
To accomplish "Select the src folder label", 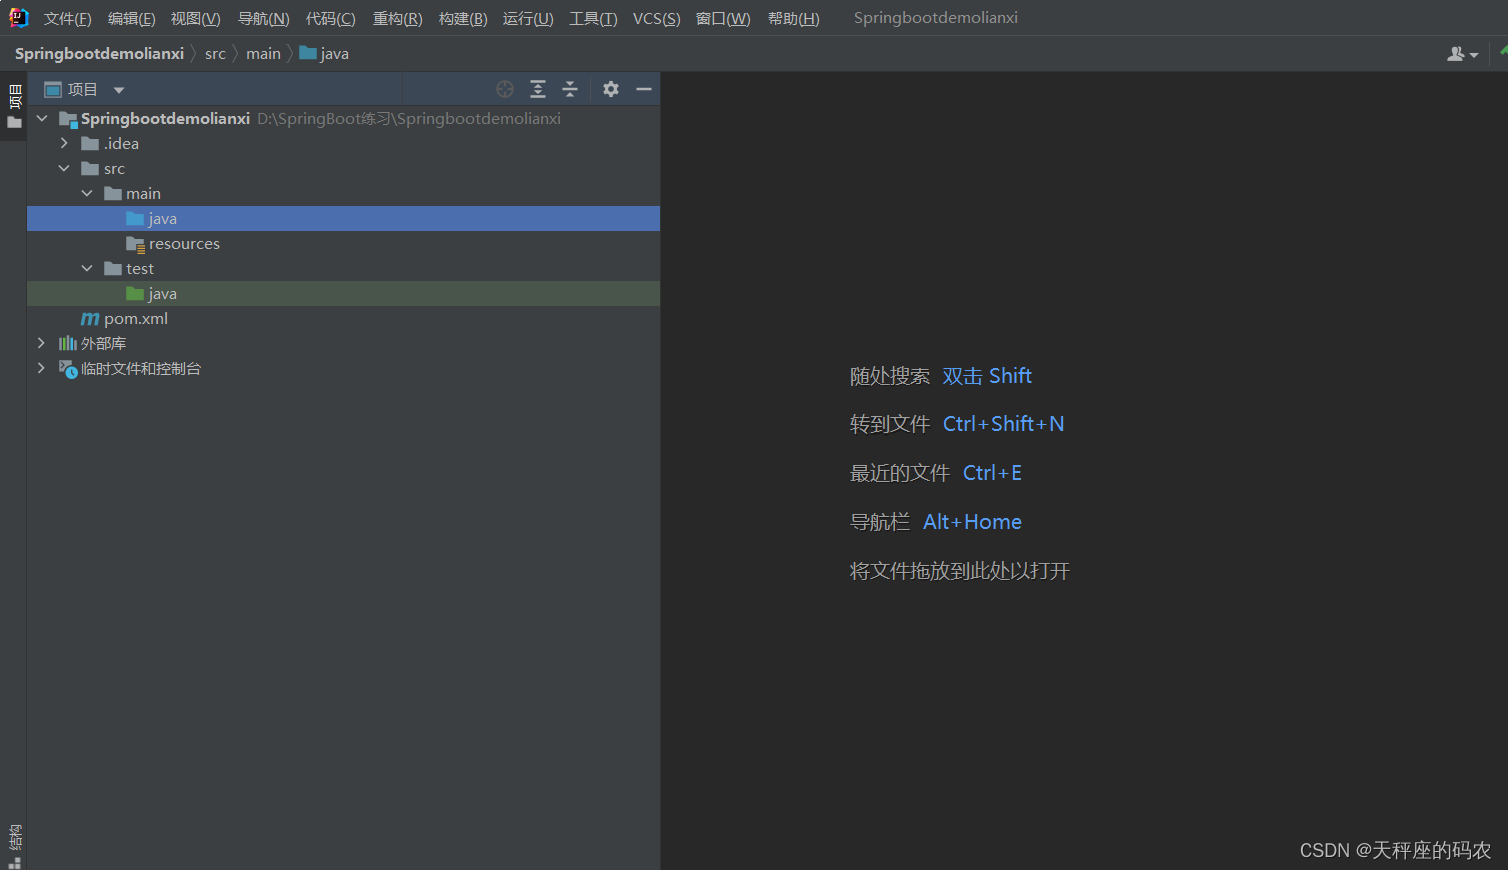I will [x=114, y=169].
